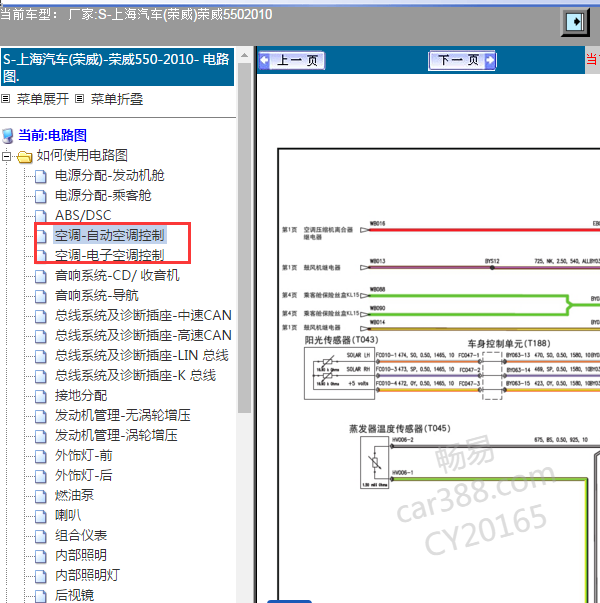Click the 如何使用电路图 folder icon
Screen dimensions: 600x603
point(25,157)
